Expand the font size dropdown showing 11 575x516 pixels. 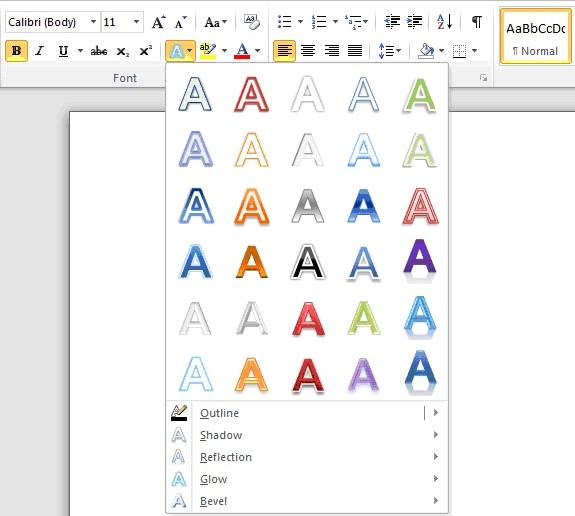[136, 22]
